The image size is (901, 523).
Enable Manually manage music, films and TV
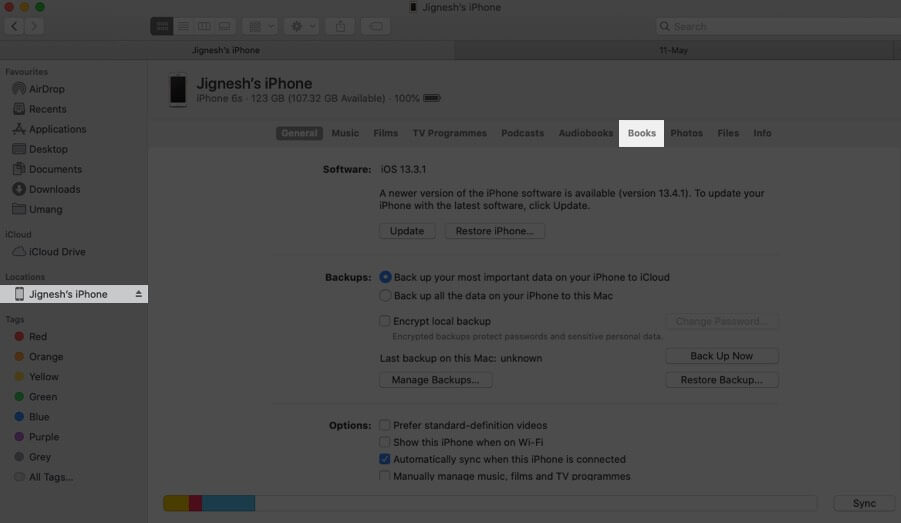(x=384, y=476)
